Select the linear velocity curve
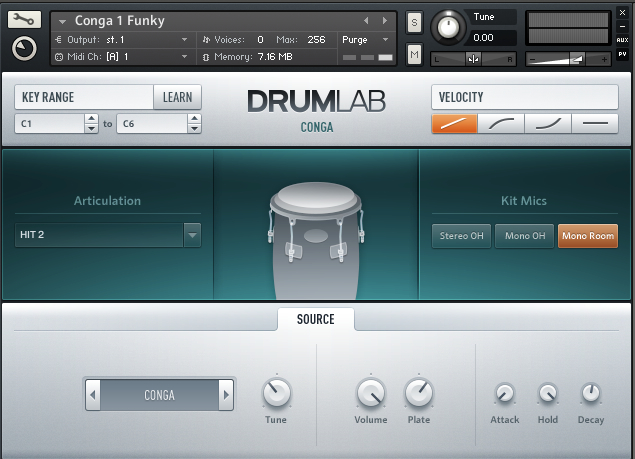Screen dimensions: 635x459 [x=454, y=124]
